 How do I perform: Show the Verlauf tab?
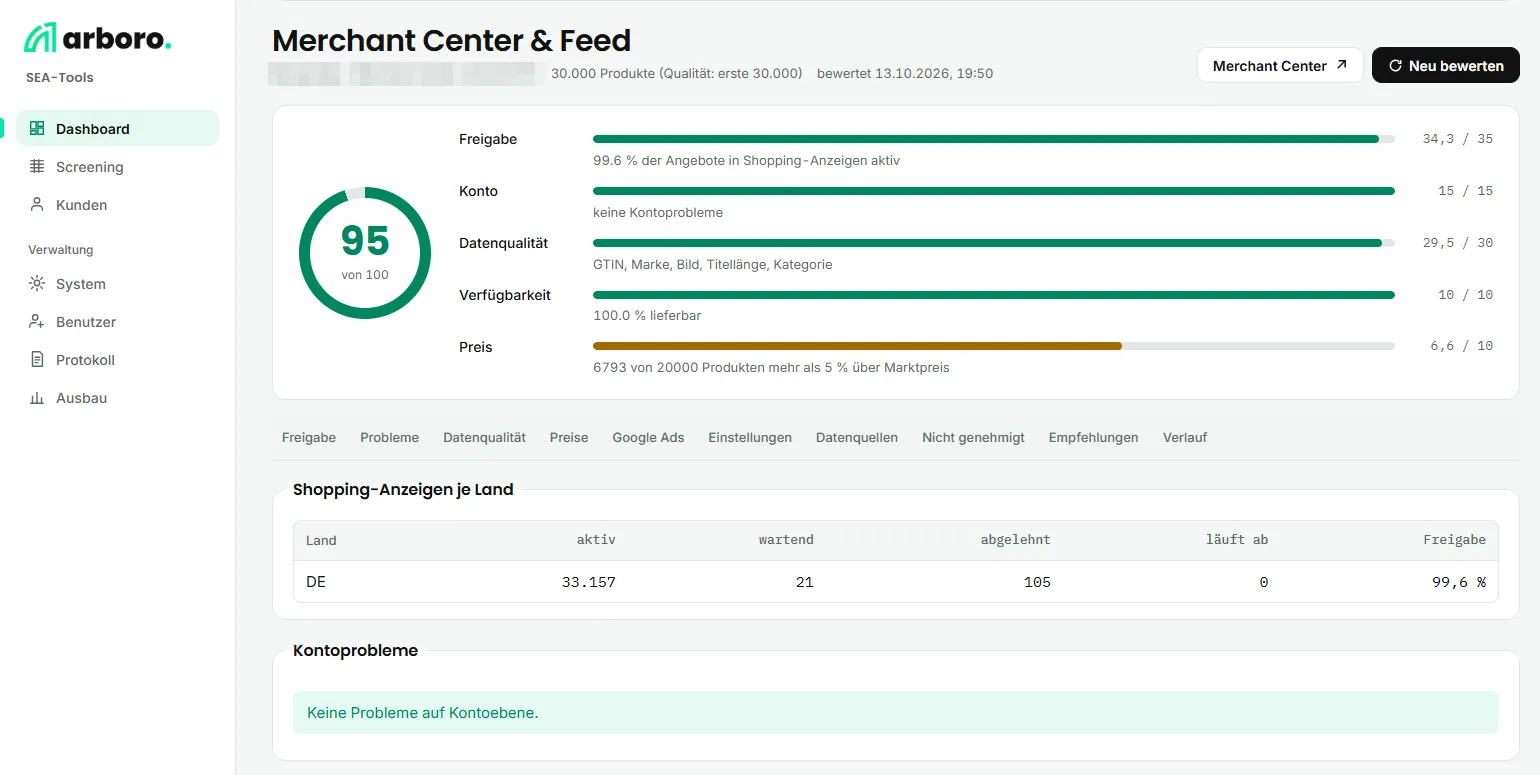point(1185,437)
